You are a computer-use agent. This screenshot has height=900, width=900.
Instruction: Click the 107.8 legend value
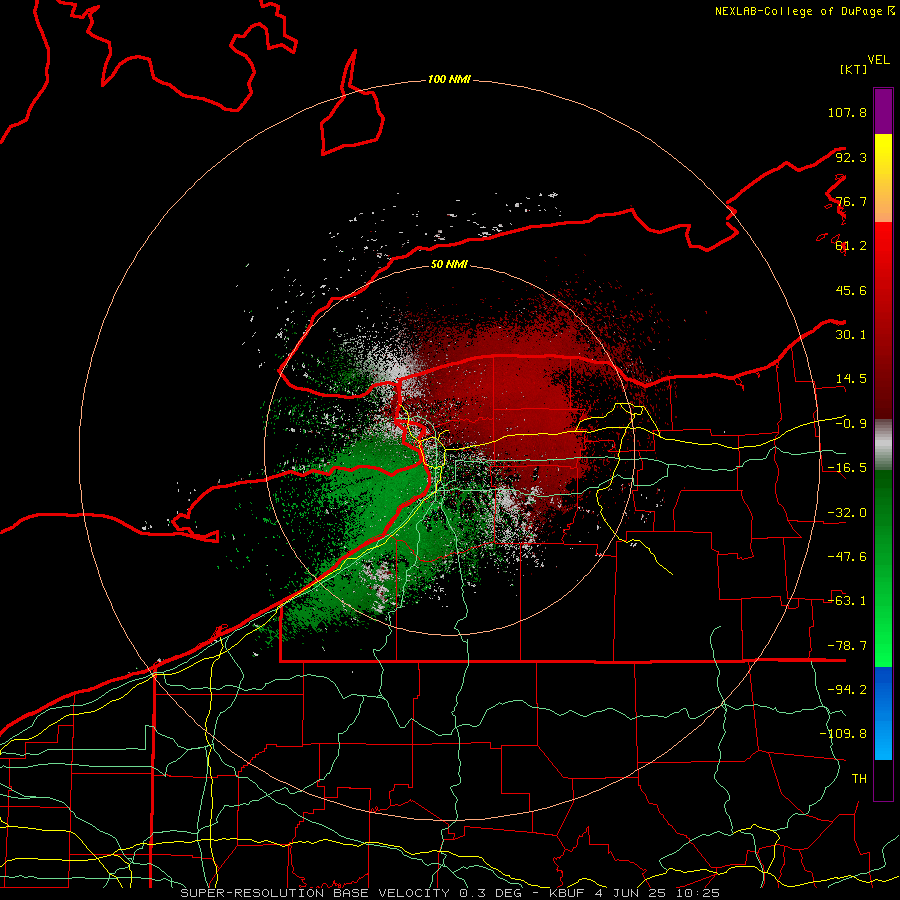point(847,112)
